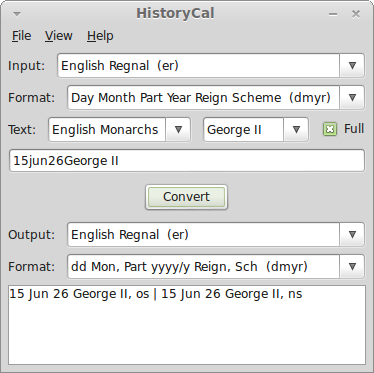Expand the output Format dropdown arrow
The width and height of the screenshot is (374, 373).
(352, 267)
